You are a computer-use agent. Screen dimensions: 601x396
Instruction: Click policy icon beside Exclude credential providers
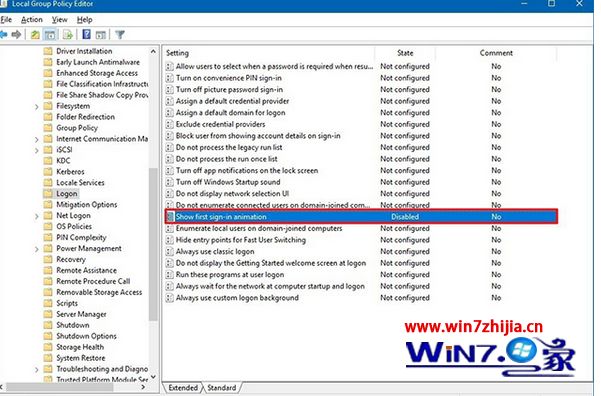pyautogui.click(x=169, y=124)
